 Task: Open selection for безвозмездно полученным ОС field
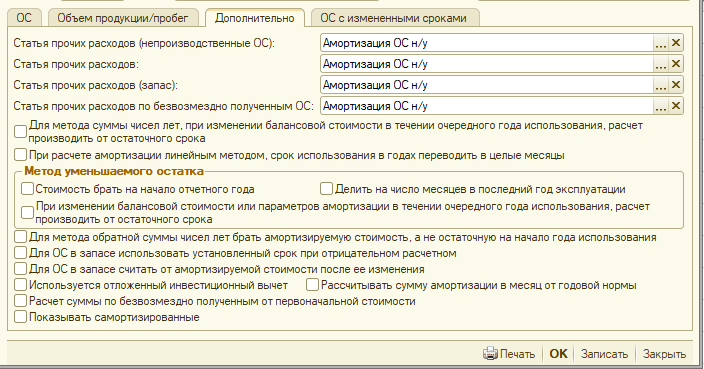660,106
